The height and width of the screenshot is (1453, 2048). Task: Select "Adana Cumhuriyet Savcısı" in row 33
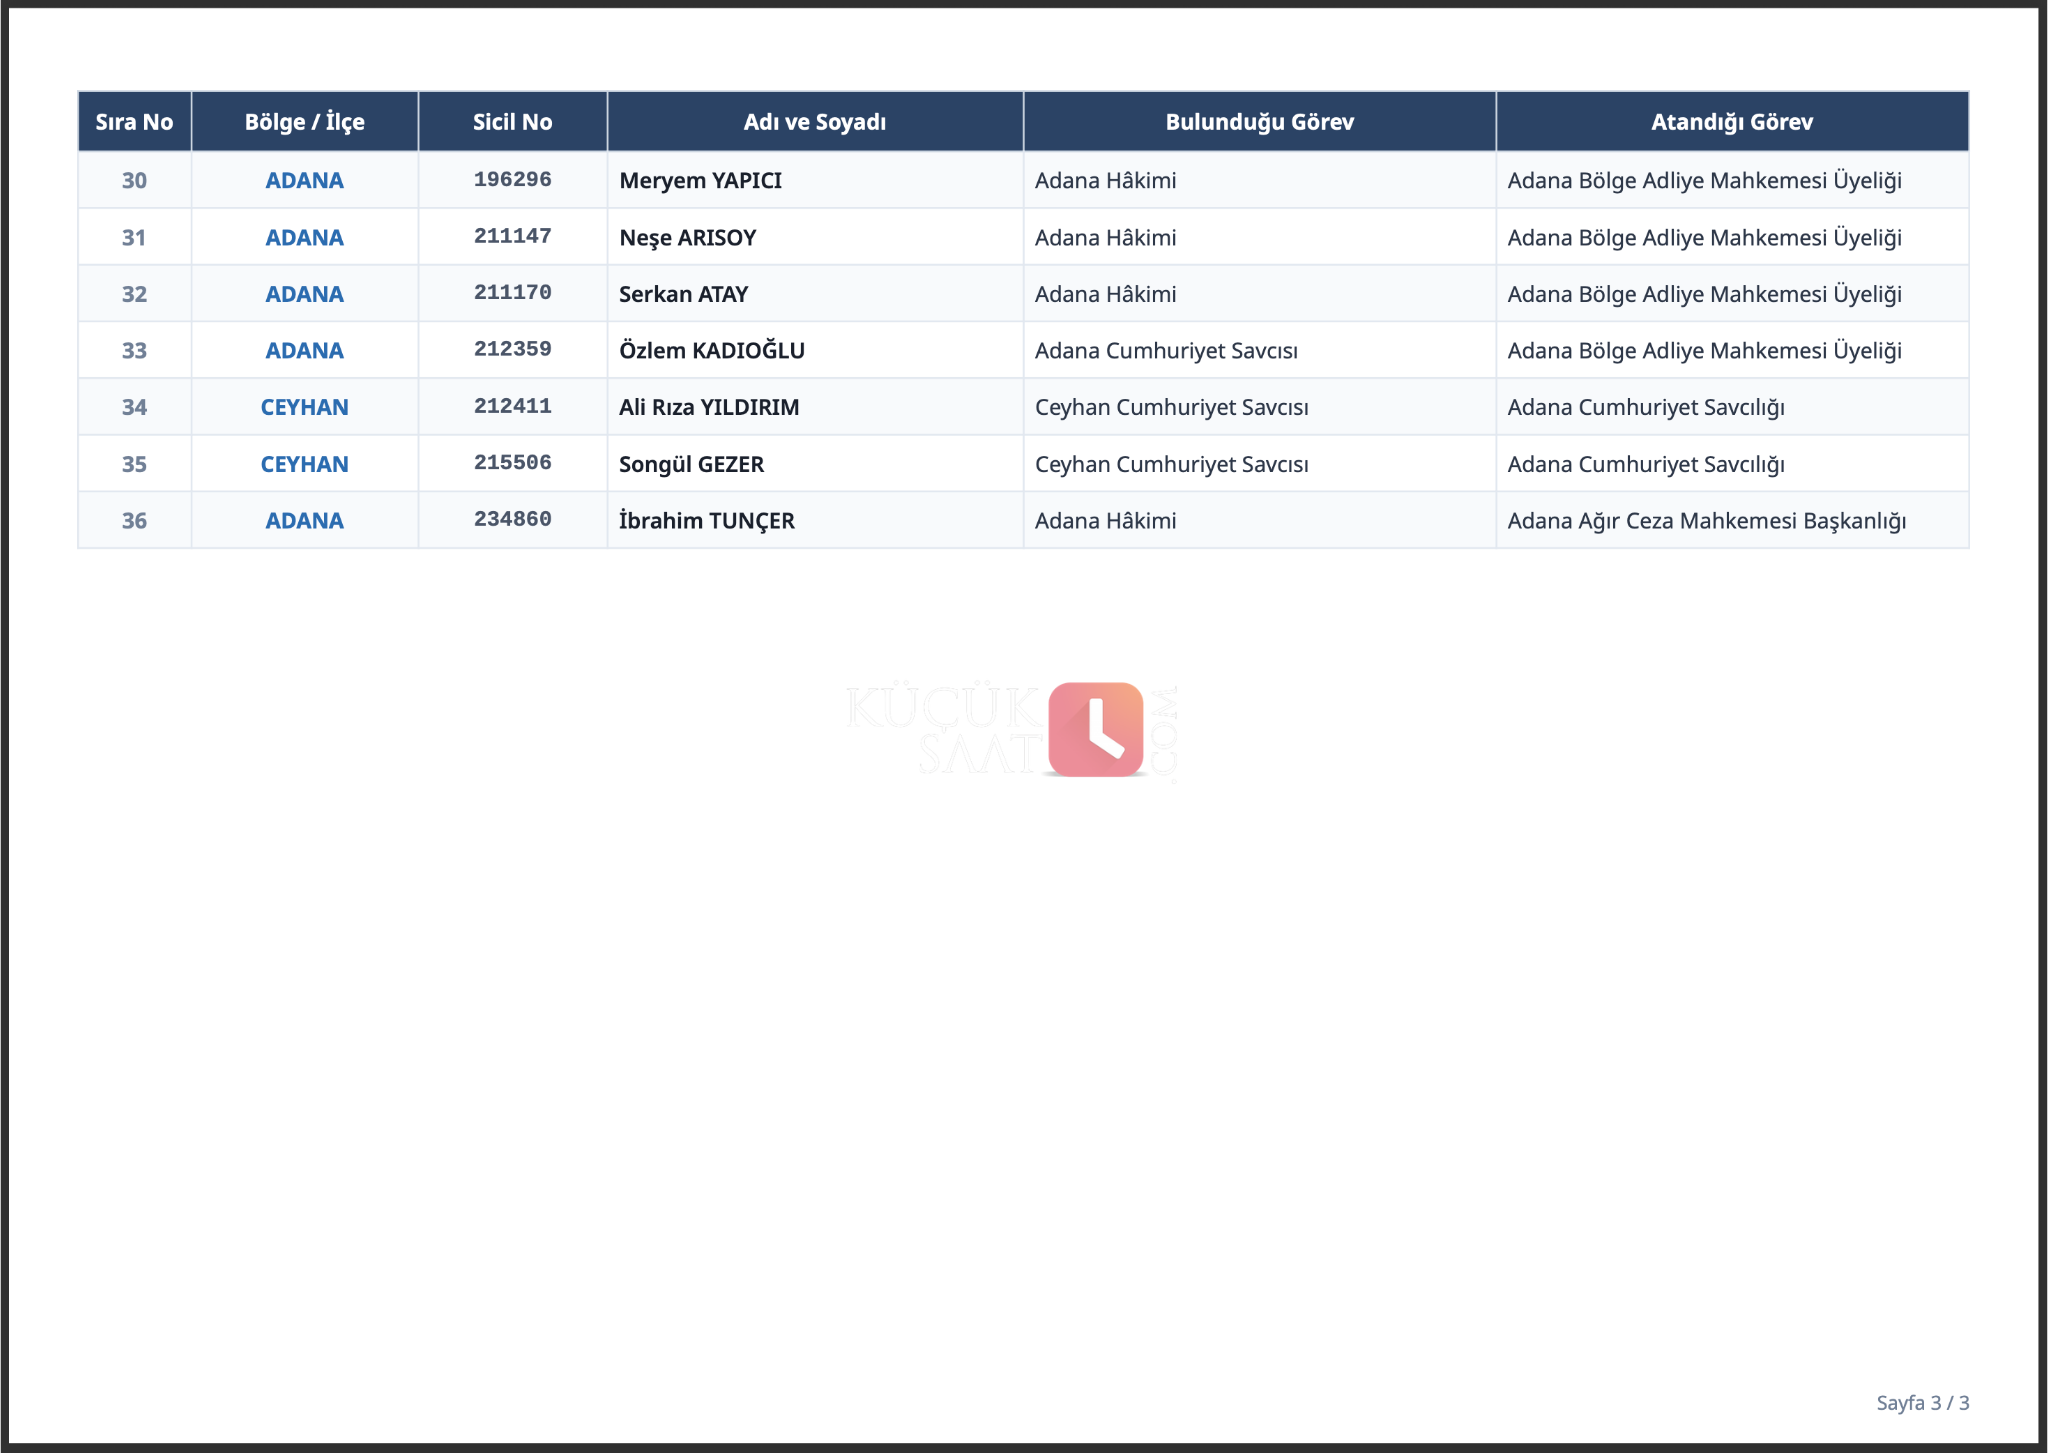click(1166, 351)
